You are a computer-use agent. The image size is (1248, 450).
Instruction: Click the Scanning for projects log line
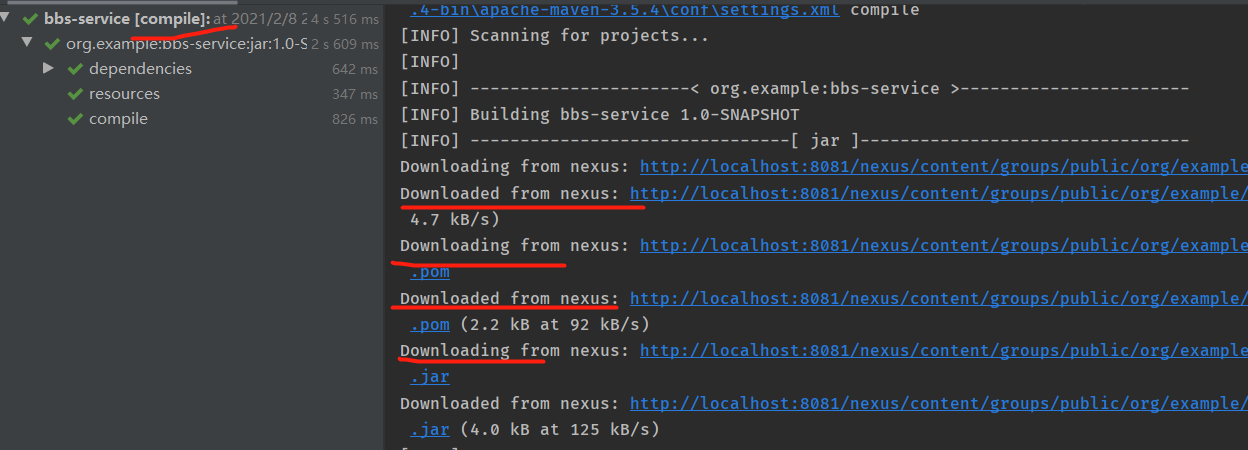[554, 36]
